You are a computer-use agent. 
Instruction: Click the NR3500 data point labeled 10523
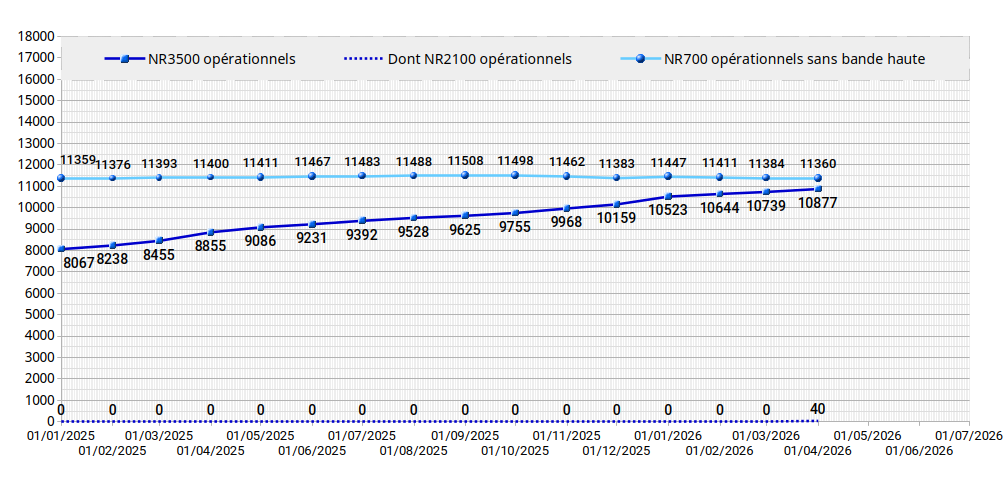pos(668,196)
